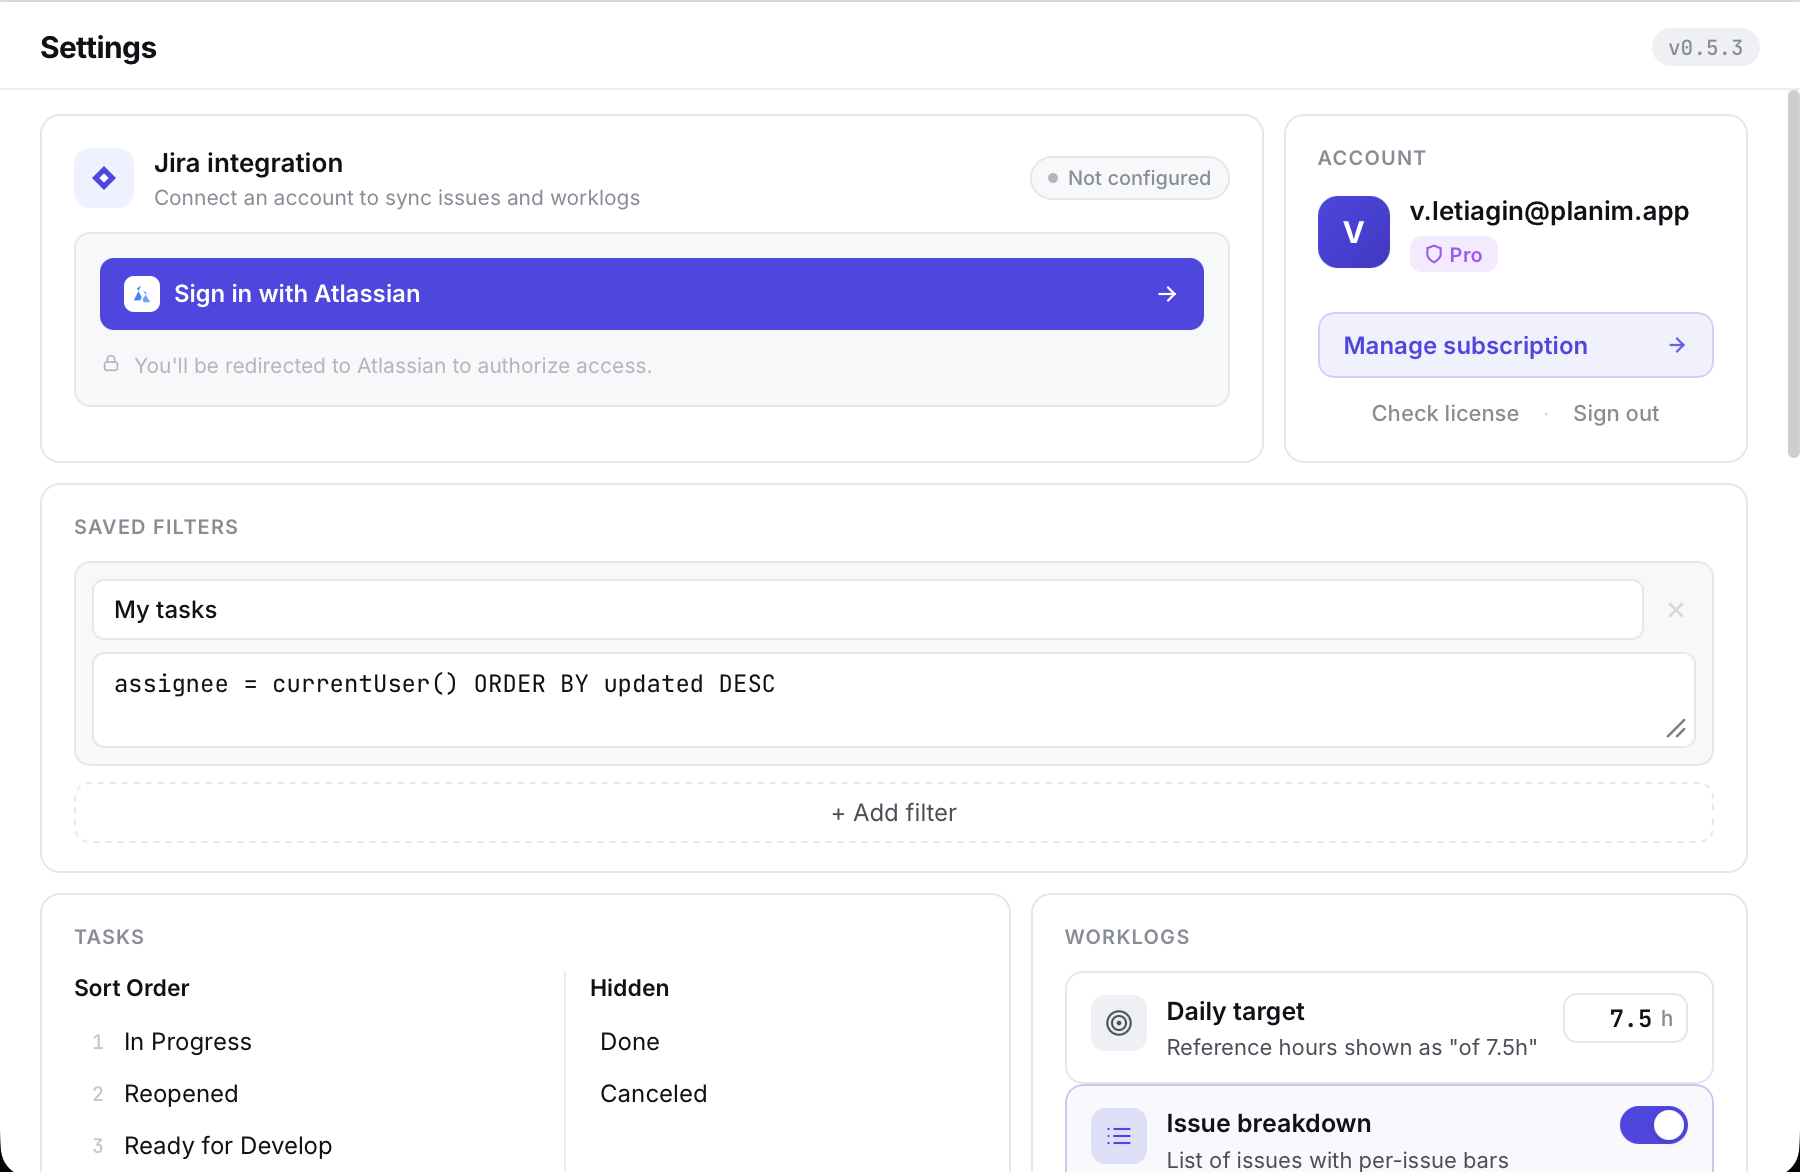
Task: Click into the JQL query textarea
Action: (x=894, y=700)
